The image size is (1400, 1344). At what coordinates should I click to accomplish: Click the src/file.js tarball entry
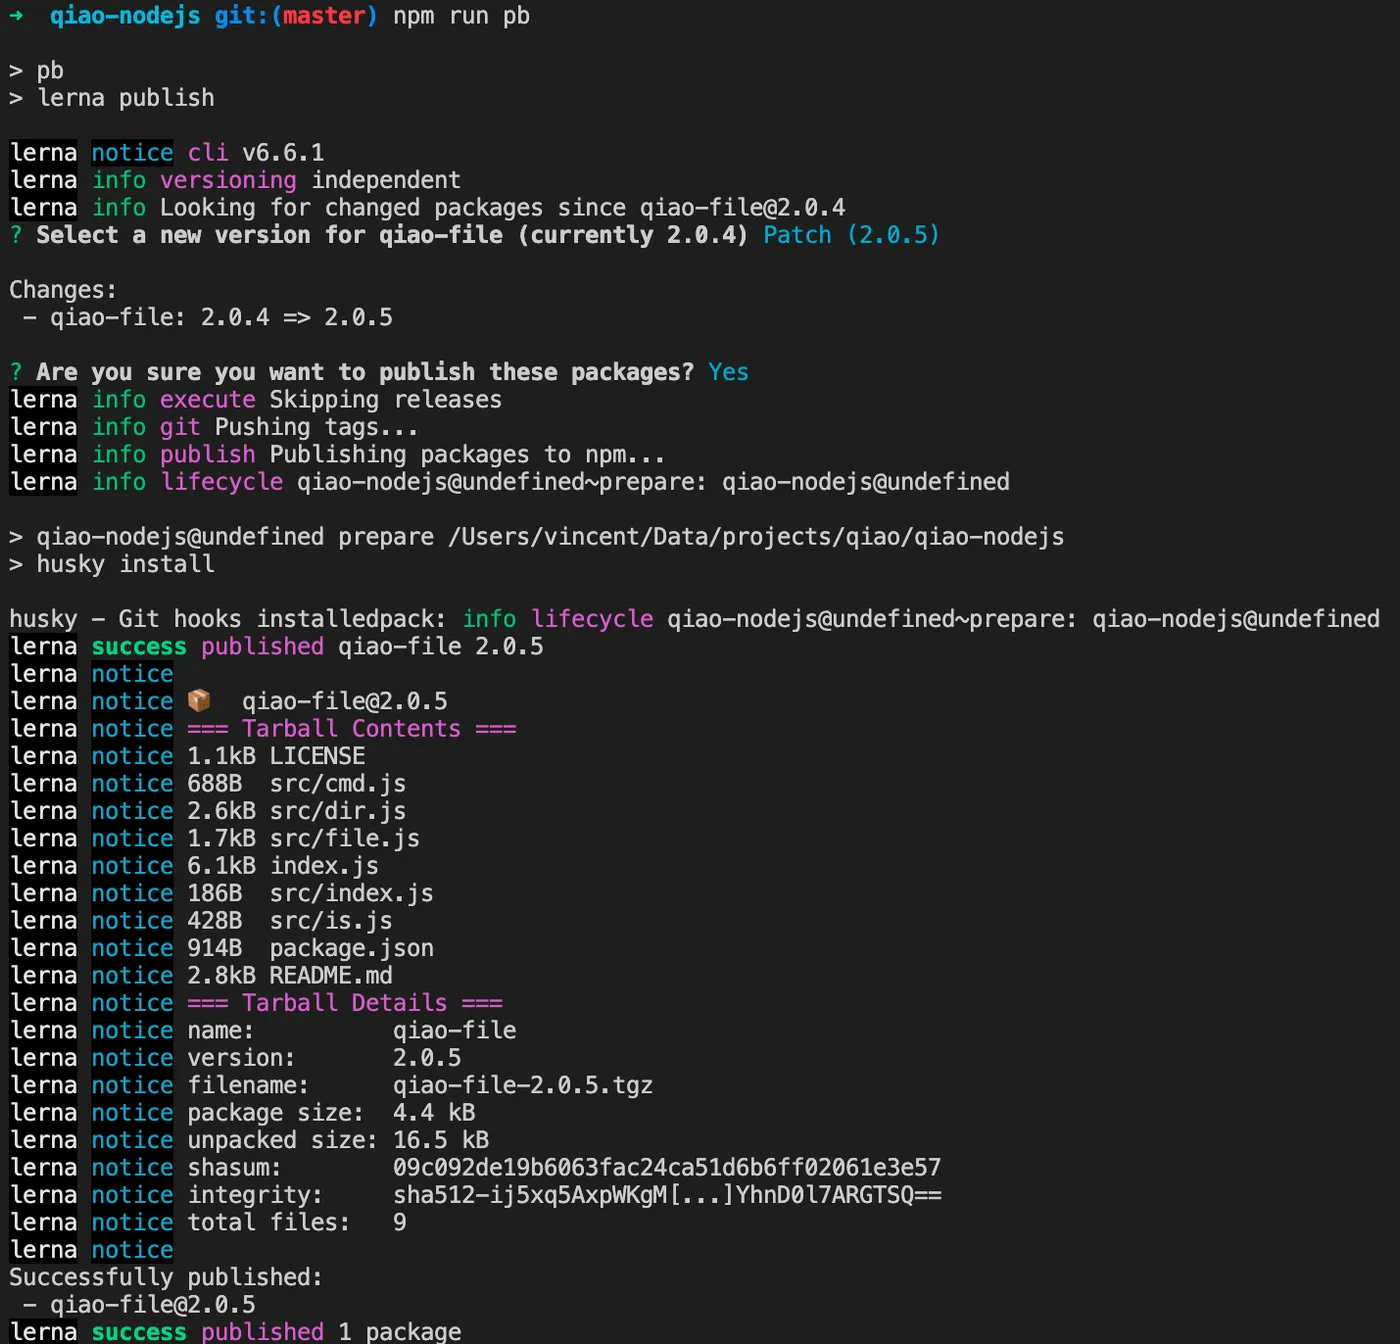pyautogui.click(x=344, y=838)
